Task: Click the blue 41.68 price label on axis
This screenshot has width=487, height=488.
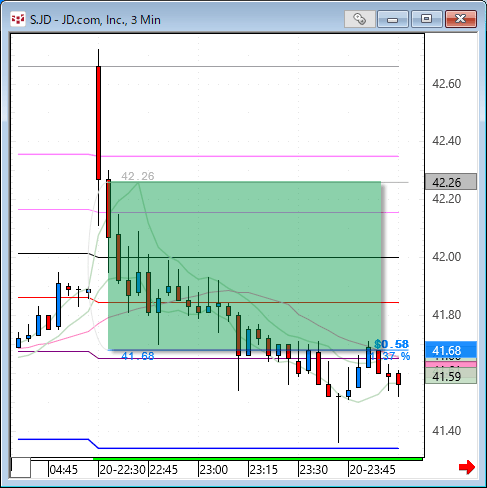Action: click(x=451, y=350)
